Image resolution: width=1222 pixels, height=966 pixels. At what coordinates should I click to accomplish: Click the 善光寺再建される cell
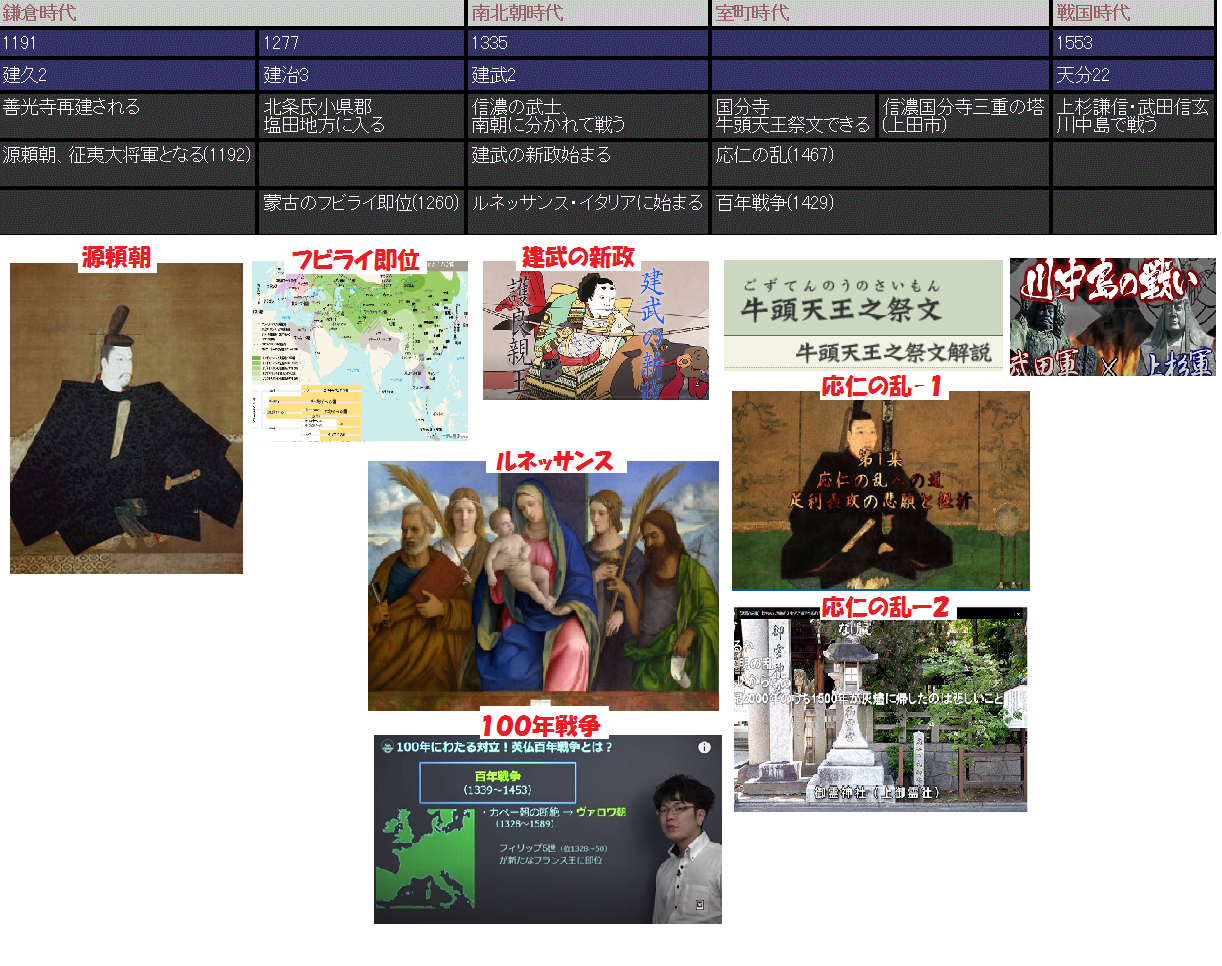point(128,116)
